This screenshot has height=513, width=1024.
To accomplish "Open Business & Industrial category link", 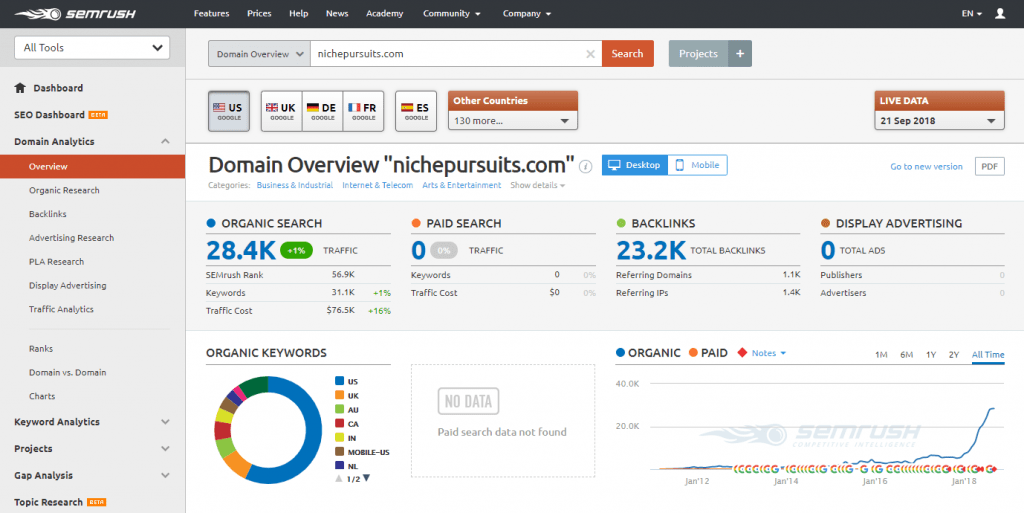I will [x=295, y=185].
